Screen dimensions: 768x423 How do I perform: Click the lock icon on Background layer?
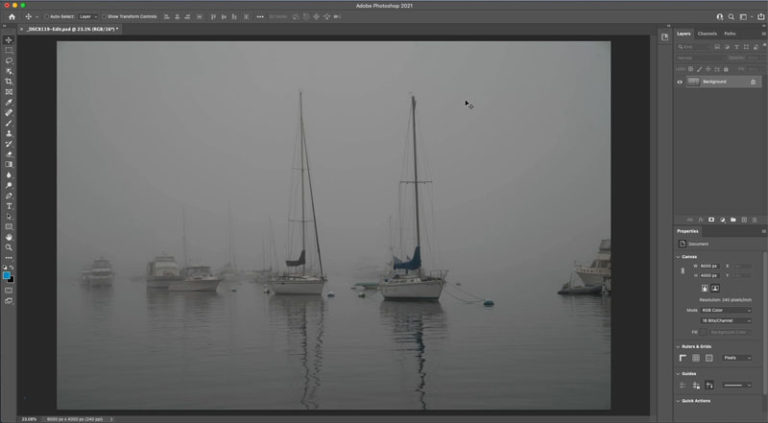[x=753, y=82]
